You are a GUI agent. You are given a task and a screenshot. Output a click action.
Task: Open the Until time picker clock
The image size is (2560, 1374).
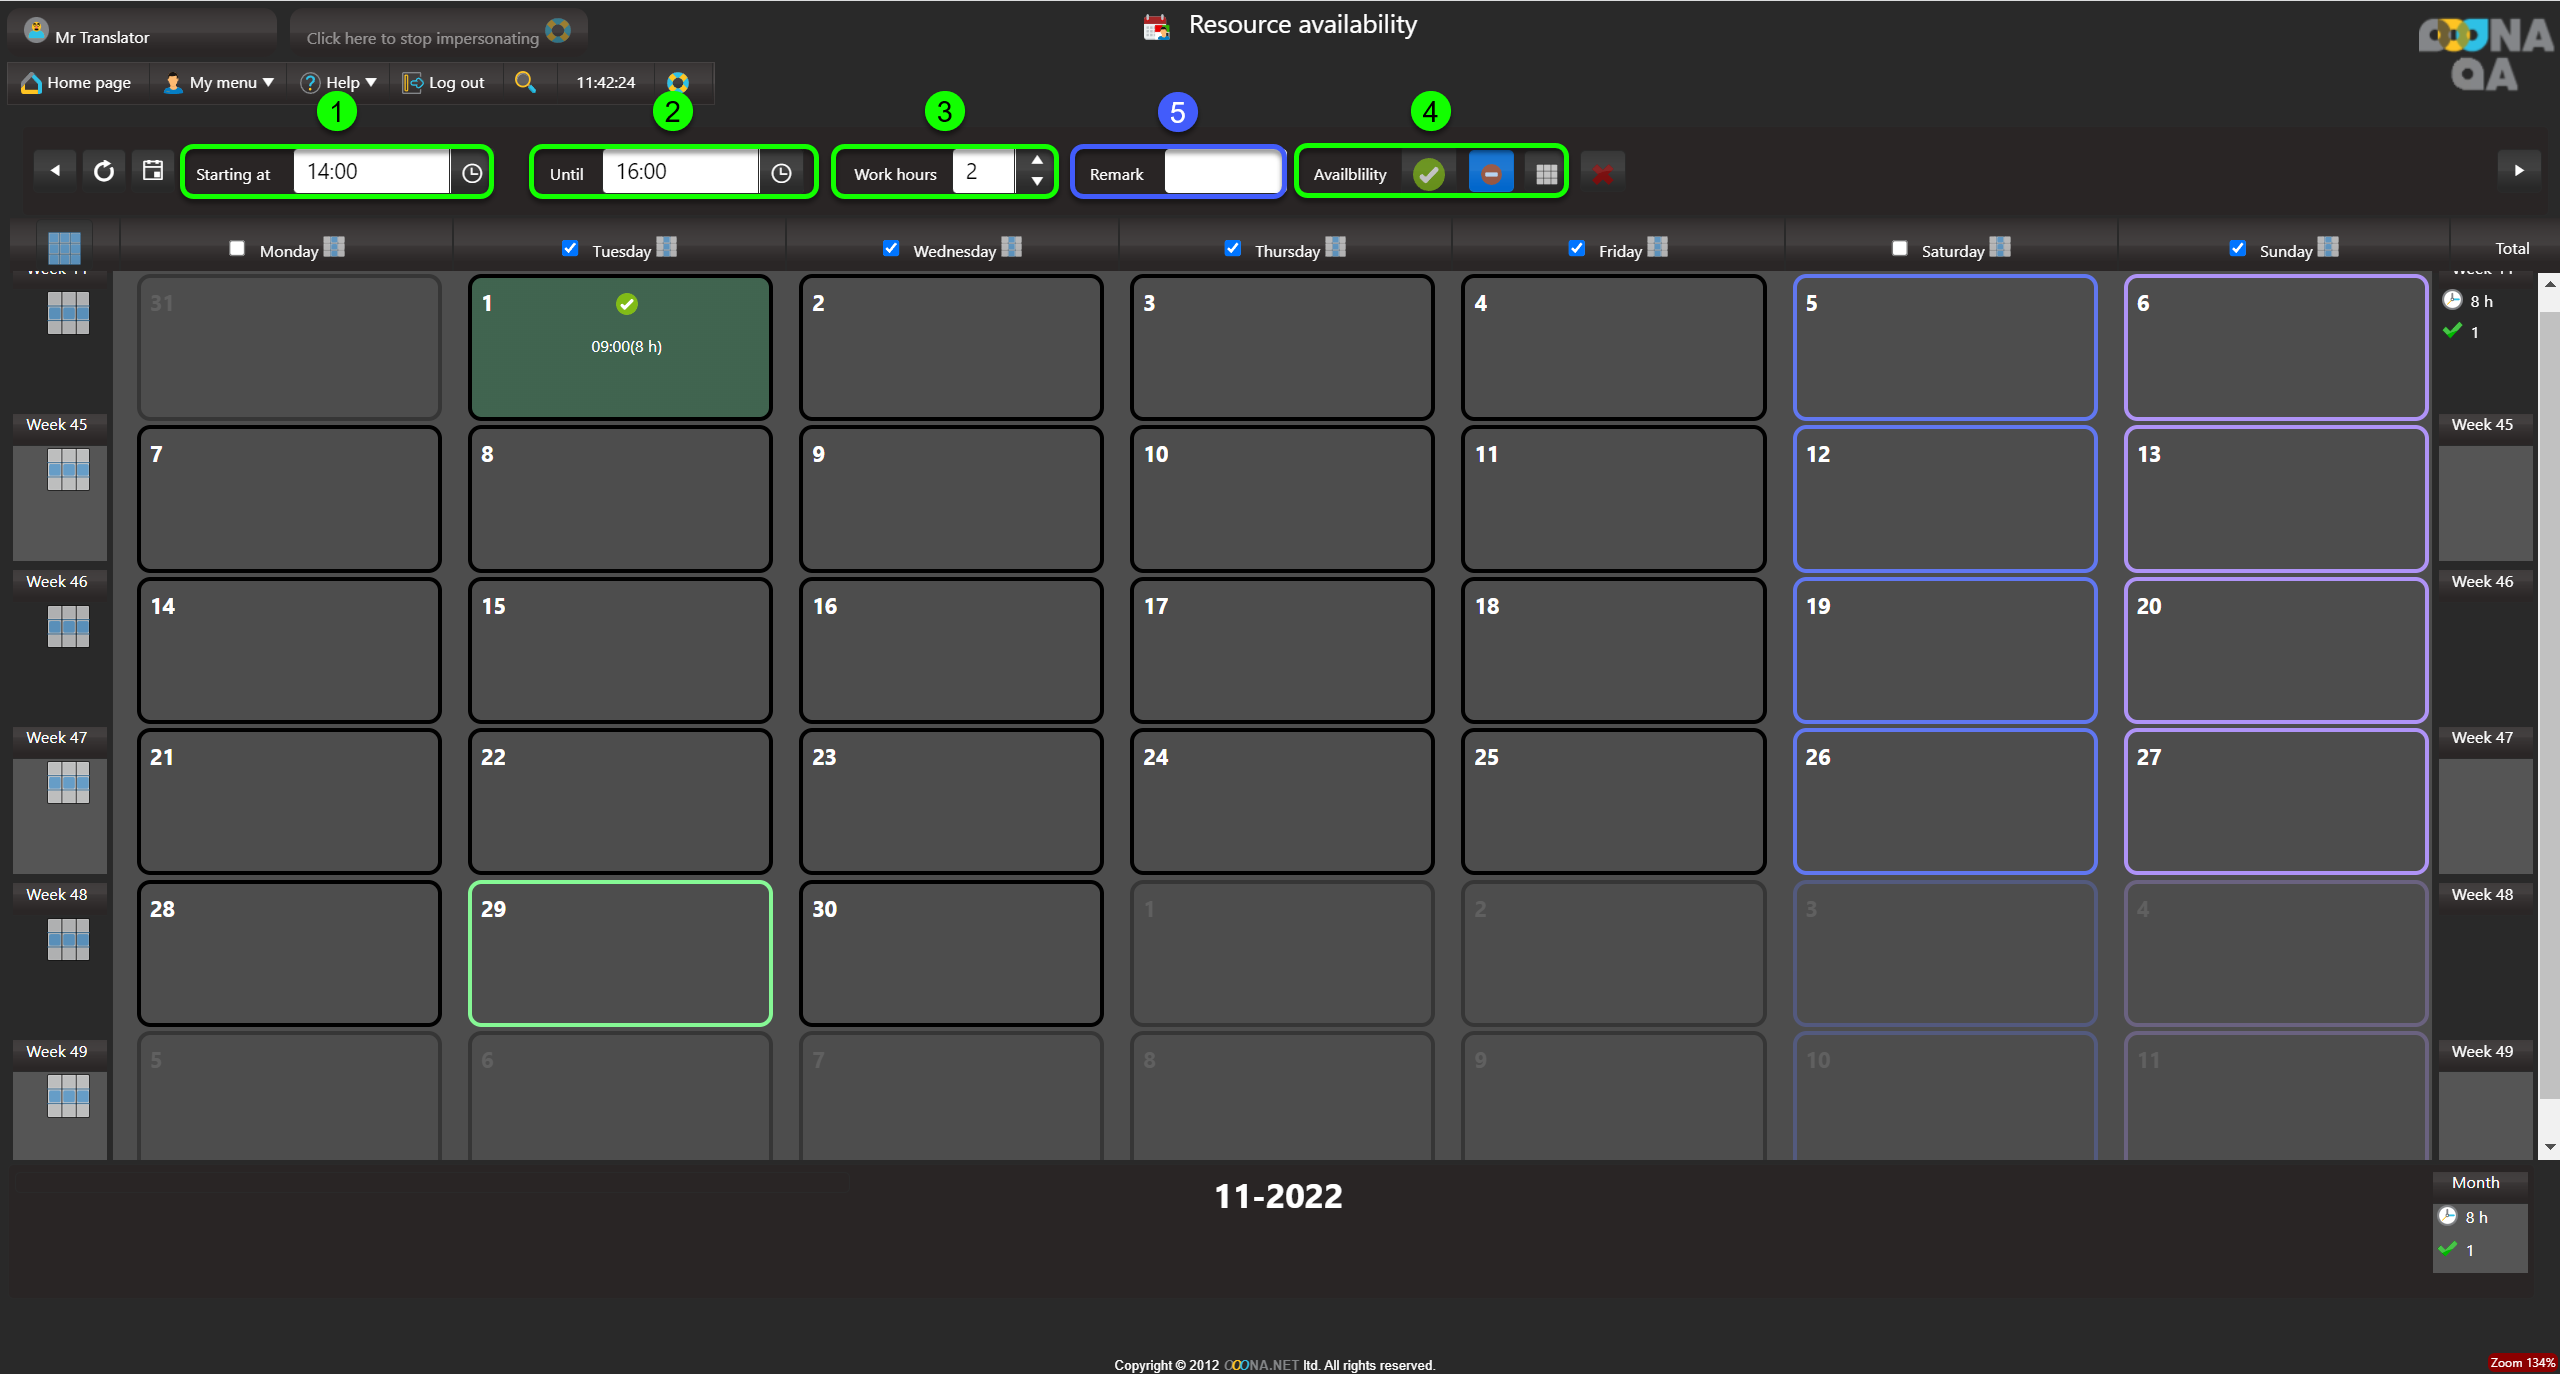(781, 173)
